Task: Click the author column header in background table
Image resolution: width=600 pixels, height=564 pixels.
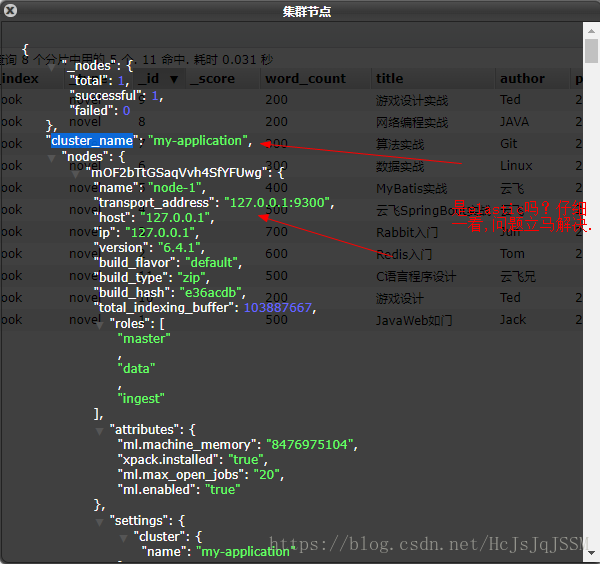Action: pyautogui.click(x=533, y=79)
